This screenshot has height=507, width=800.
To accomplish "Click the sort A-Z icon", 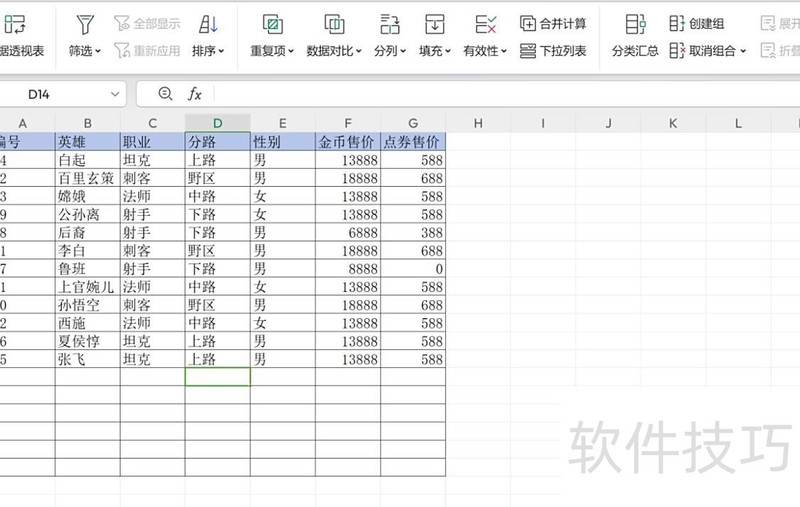I will pyautogui.click(x=208, y=24).
